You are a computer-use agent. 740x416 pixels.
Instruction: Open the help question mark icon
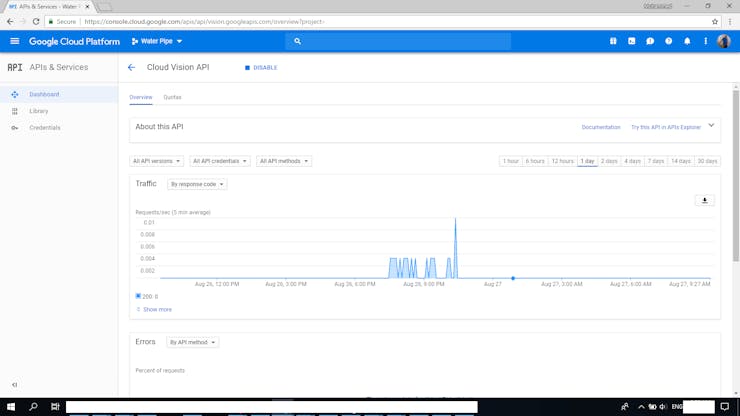pyautogui.click(x=669, y=41)
